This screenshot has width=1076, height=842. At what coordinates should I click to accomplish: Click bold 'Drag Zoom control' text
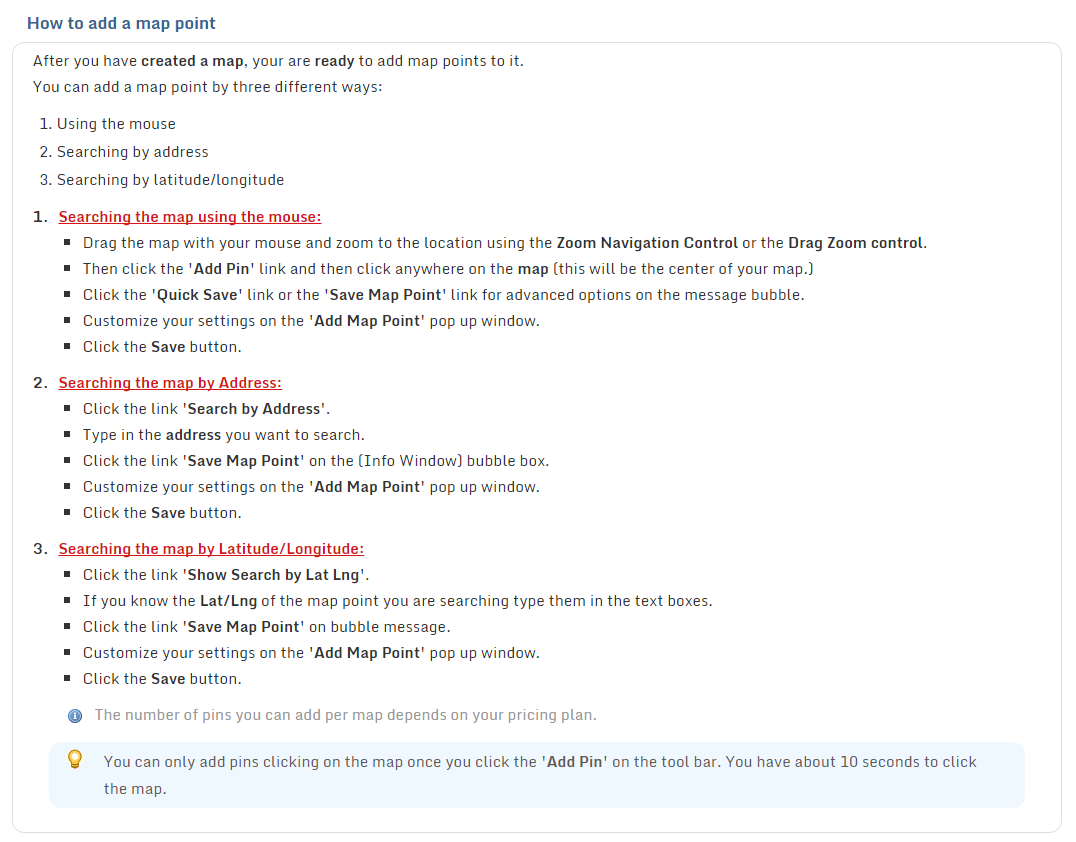857,243
